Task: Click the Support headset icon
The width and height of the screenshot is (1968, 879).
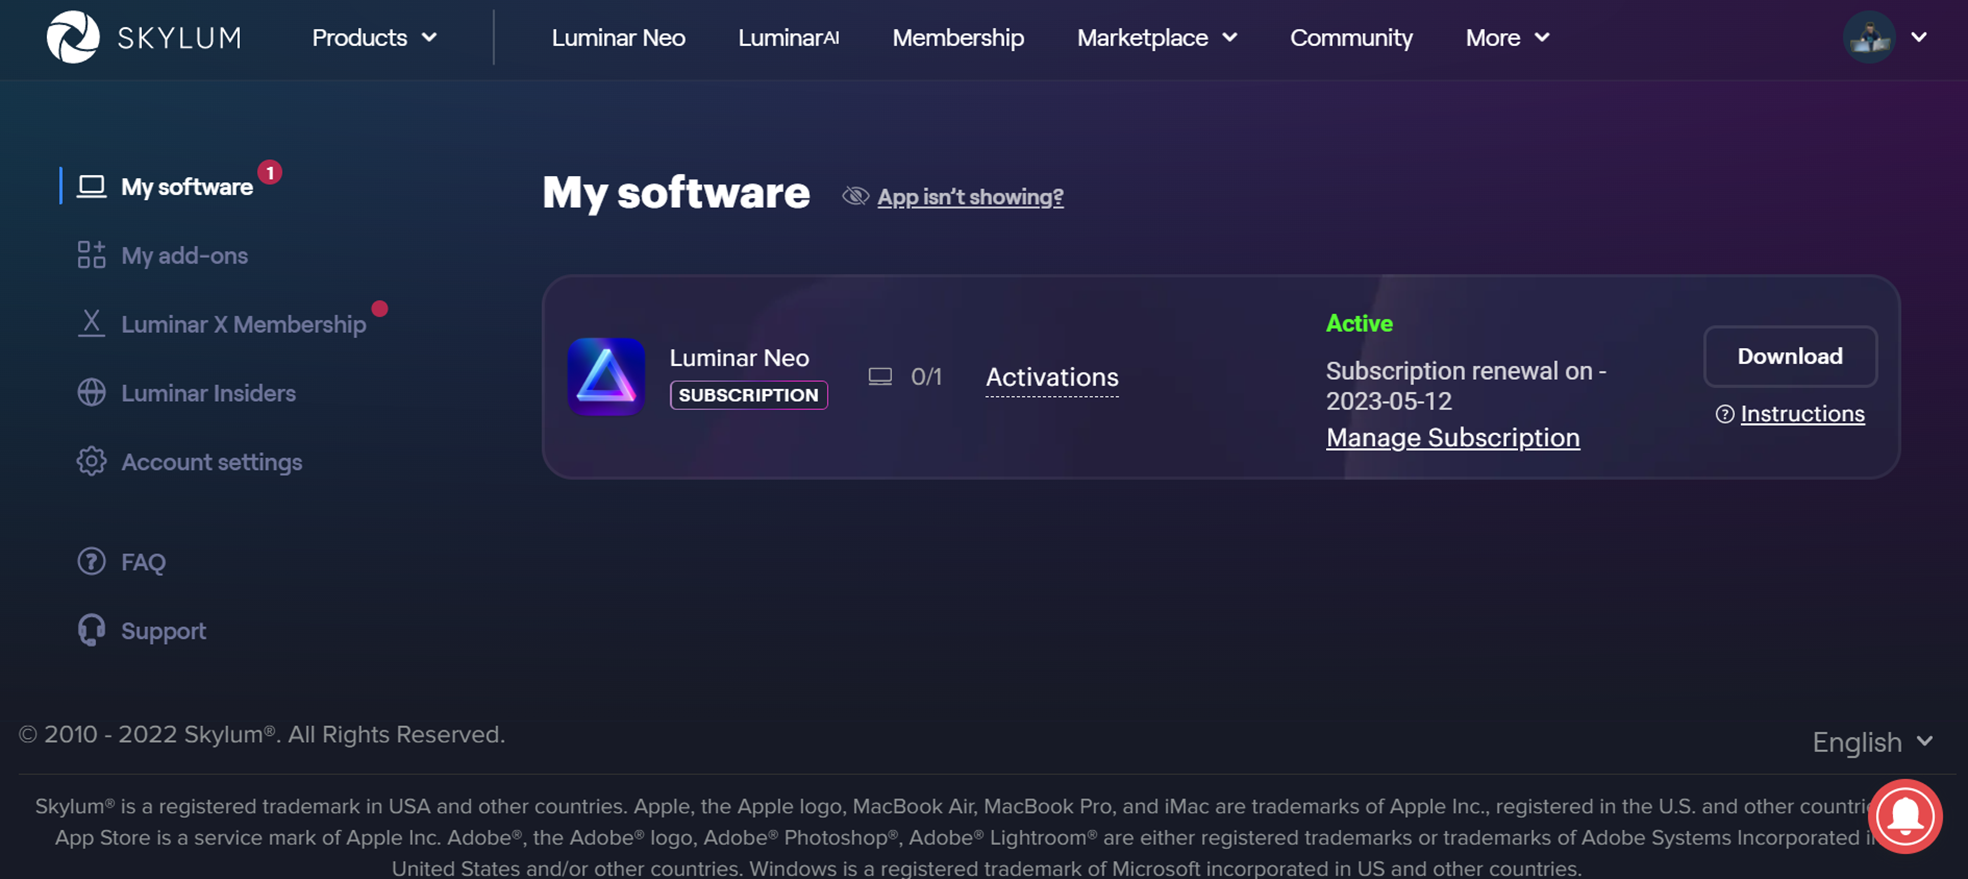Action: tap(91, 630)
